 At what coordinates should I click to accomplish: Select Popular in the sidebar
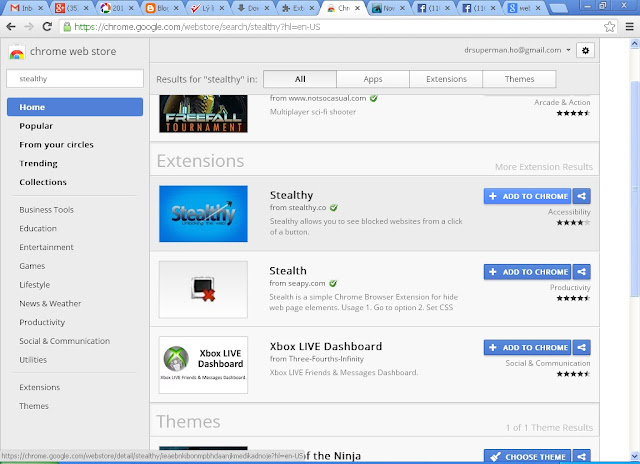tap(36, 126)
